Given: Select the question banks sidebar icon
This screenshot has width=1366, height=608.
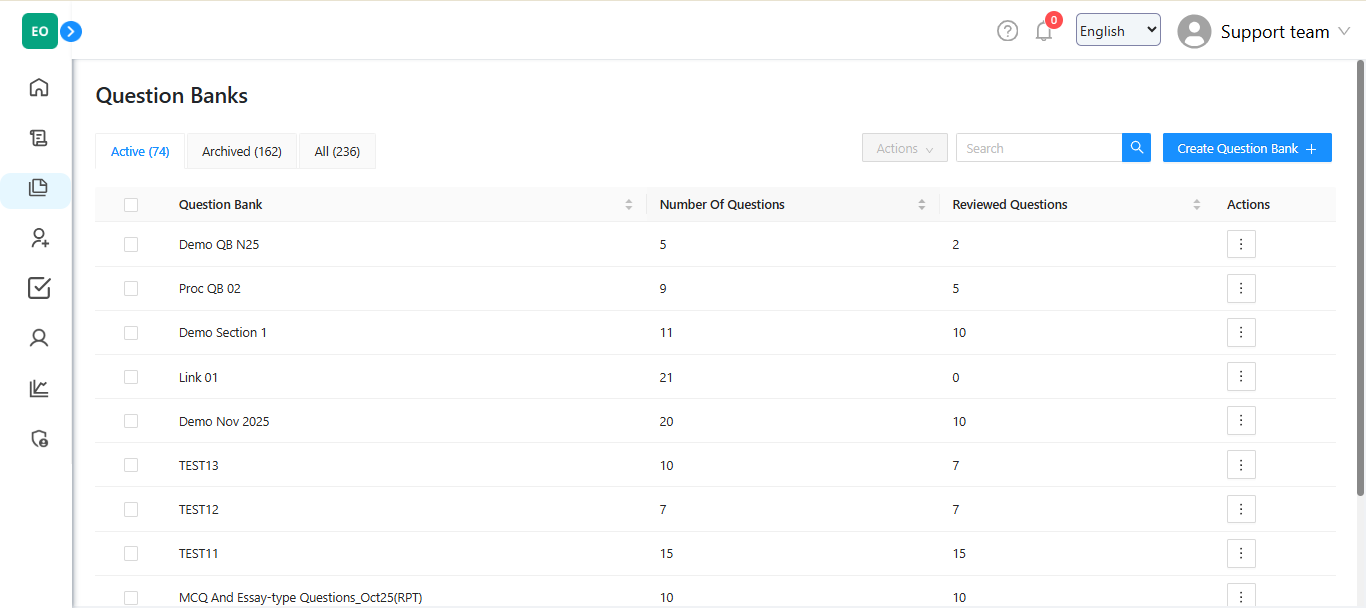Looking at the screenshot, I should click(39, 188).
